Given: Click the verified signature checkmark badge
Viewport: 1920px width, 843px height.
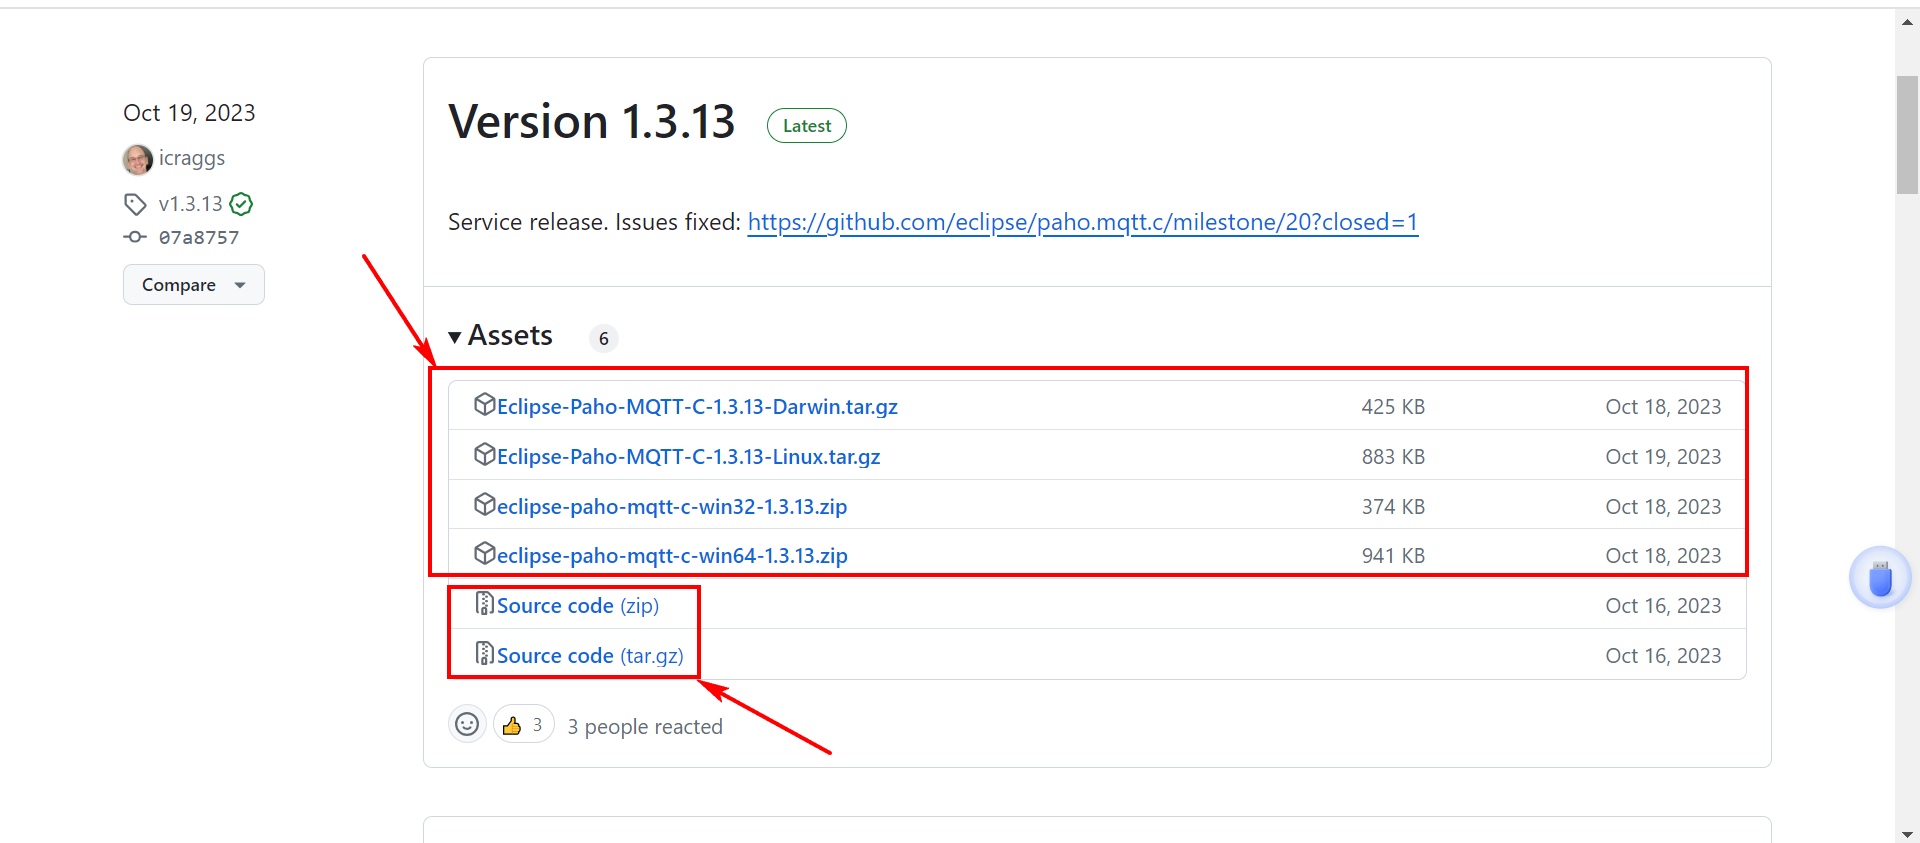Looking at the screenshot, I should [241, 204].
